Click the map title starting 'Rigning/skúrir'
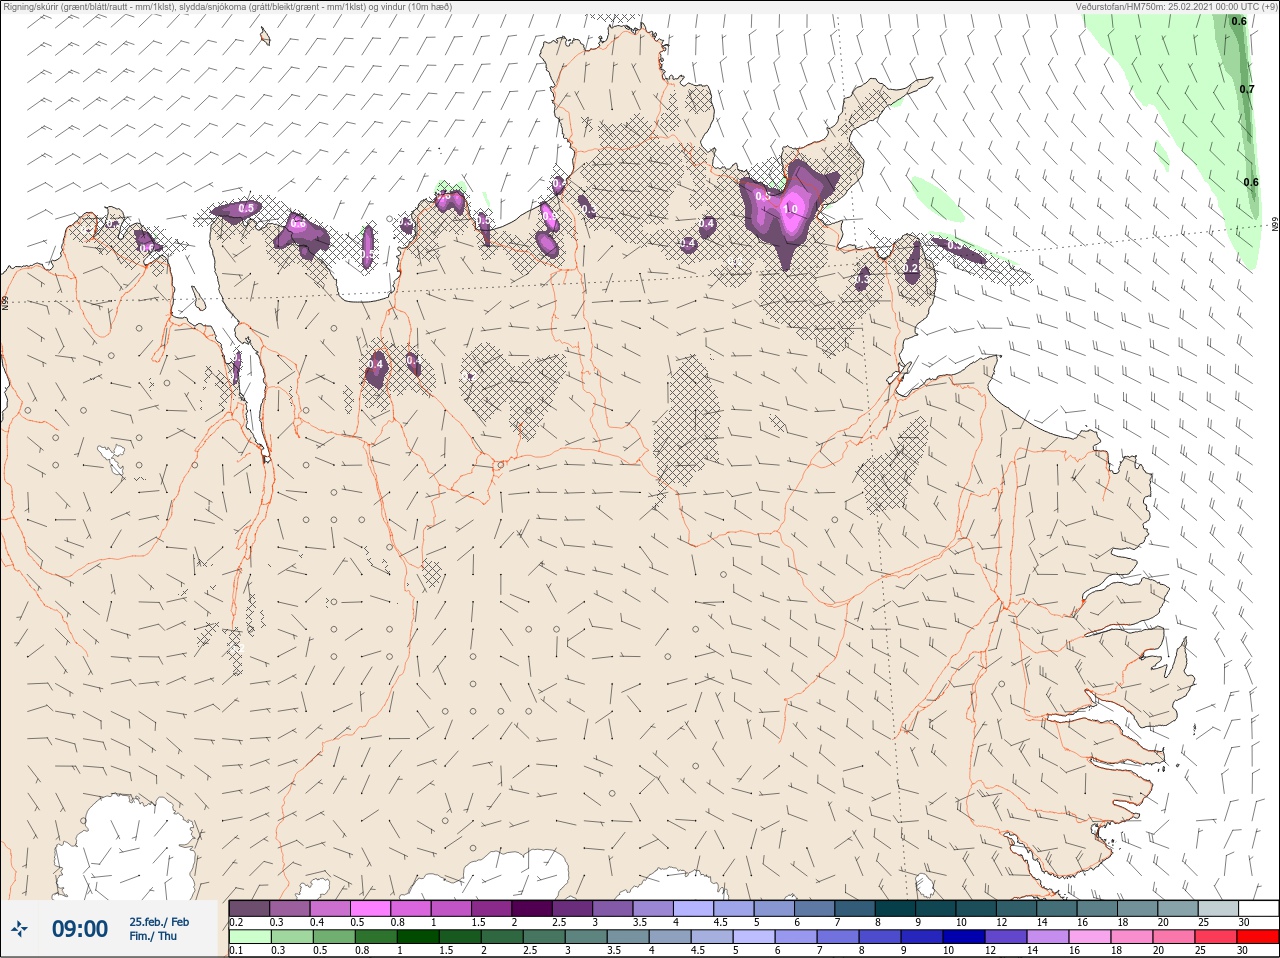The height and width of the screenshot is (958, 1280). click(x=228, y=7)
